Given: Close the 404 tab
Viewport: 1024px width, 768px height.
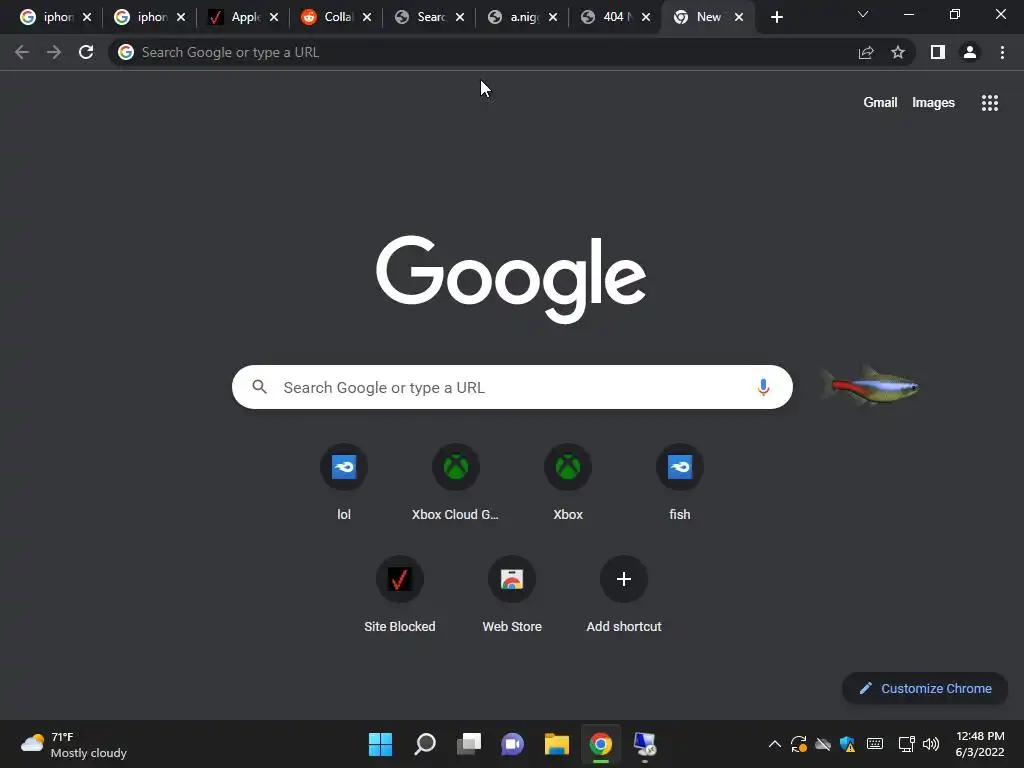Looking at the screenshot, I should pos(646,17).
